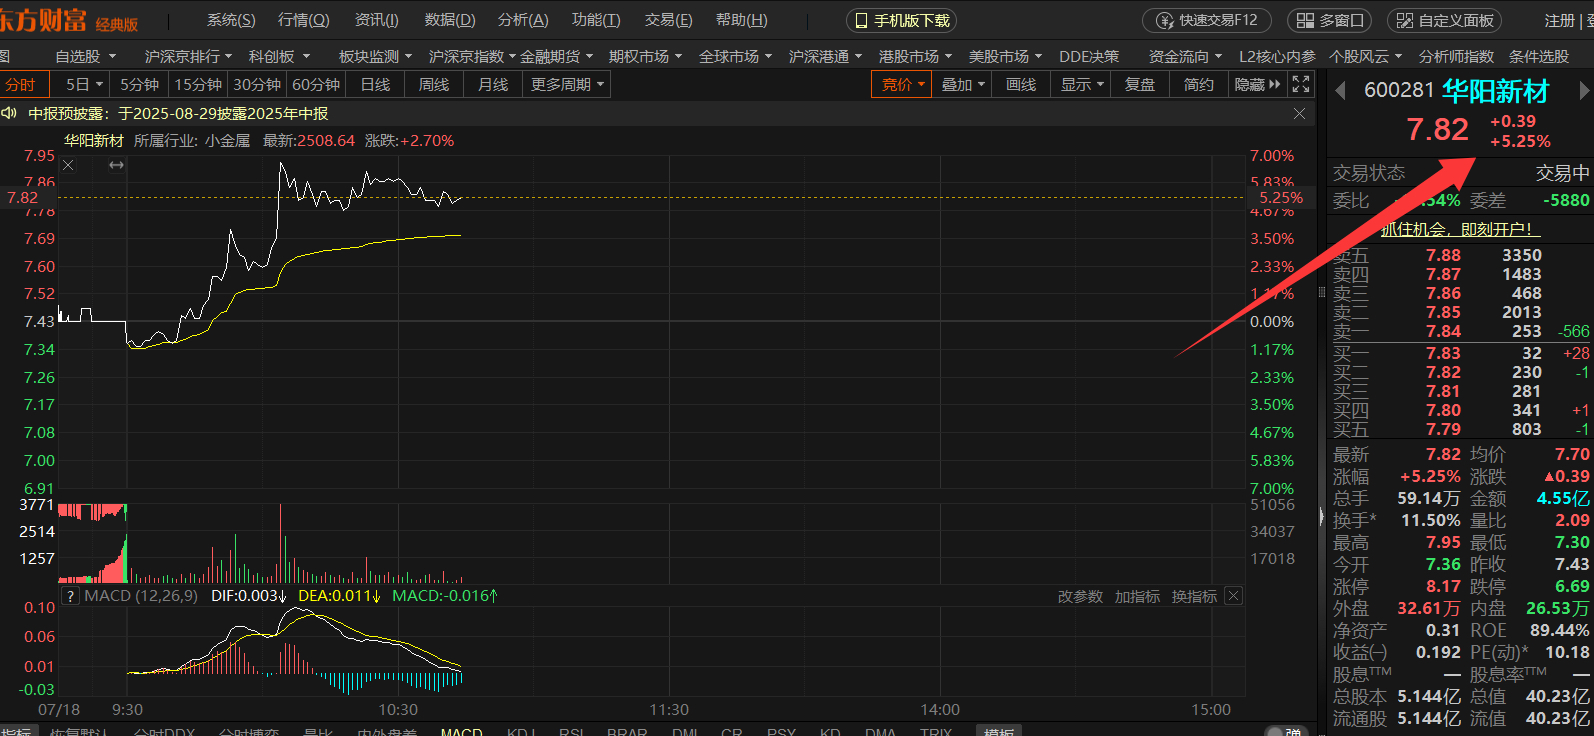
Task: Switch to 月线 chart
Action: 493,84
